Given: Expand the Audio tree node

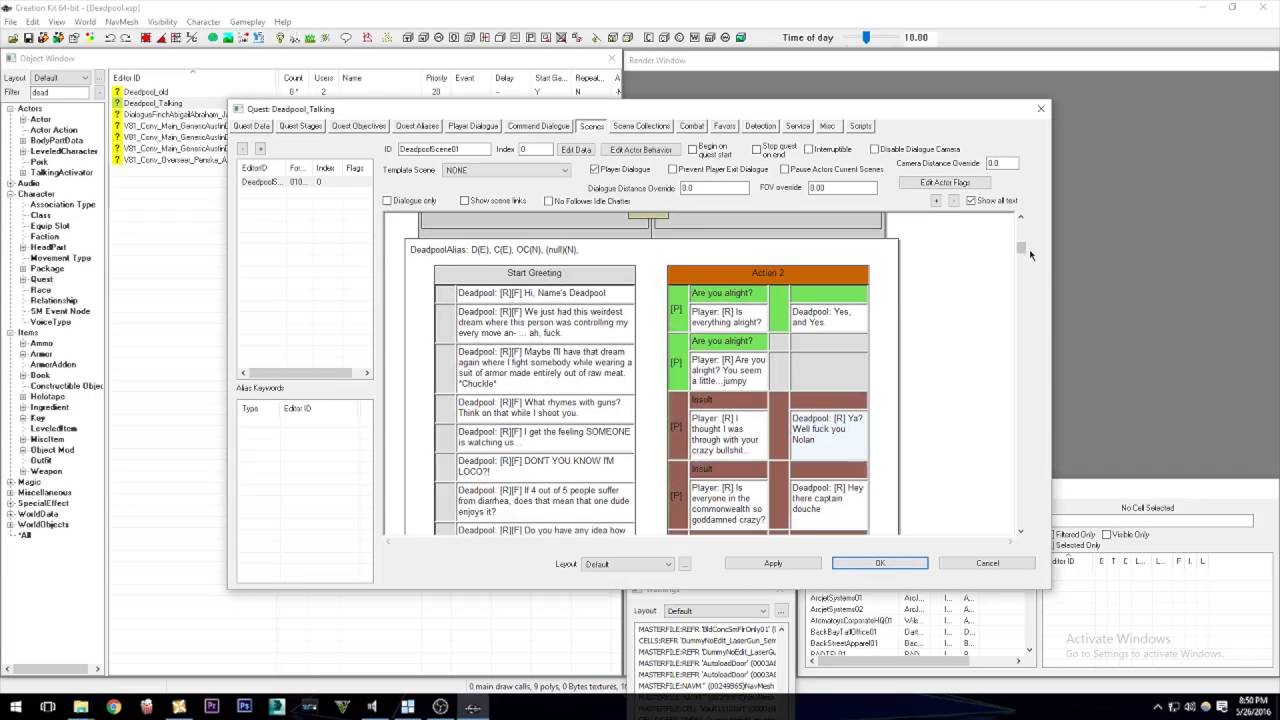Looking at the screenshot, I should 9,183.
